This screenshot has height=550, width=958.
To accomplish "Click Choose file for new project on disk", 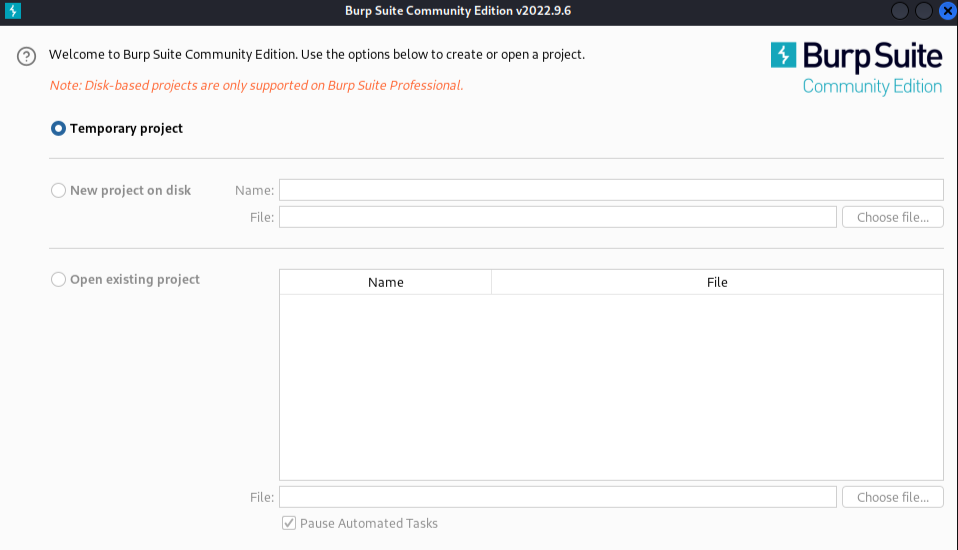I will pos(893,217).
